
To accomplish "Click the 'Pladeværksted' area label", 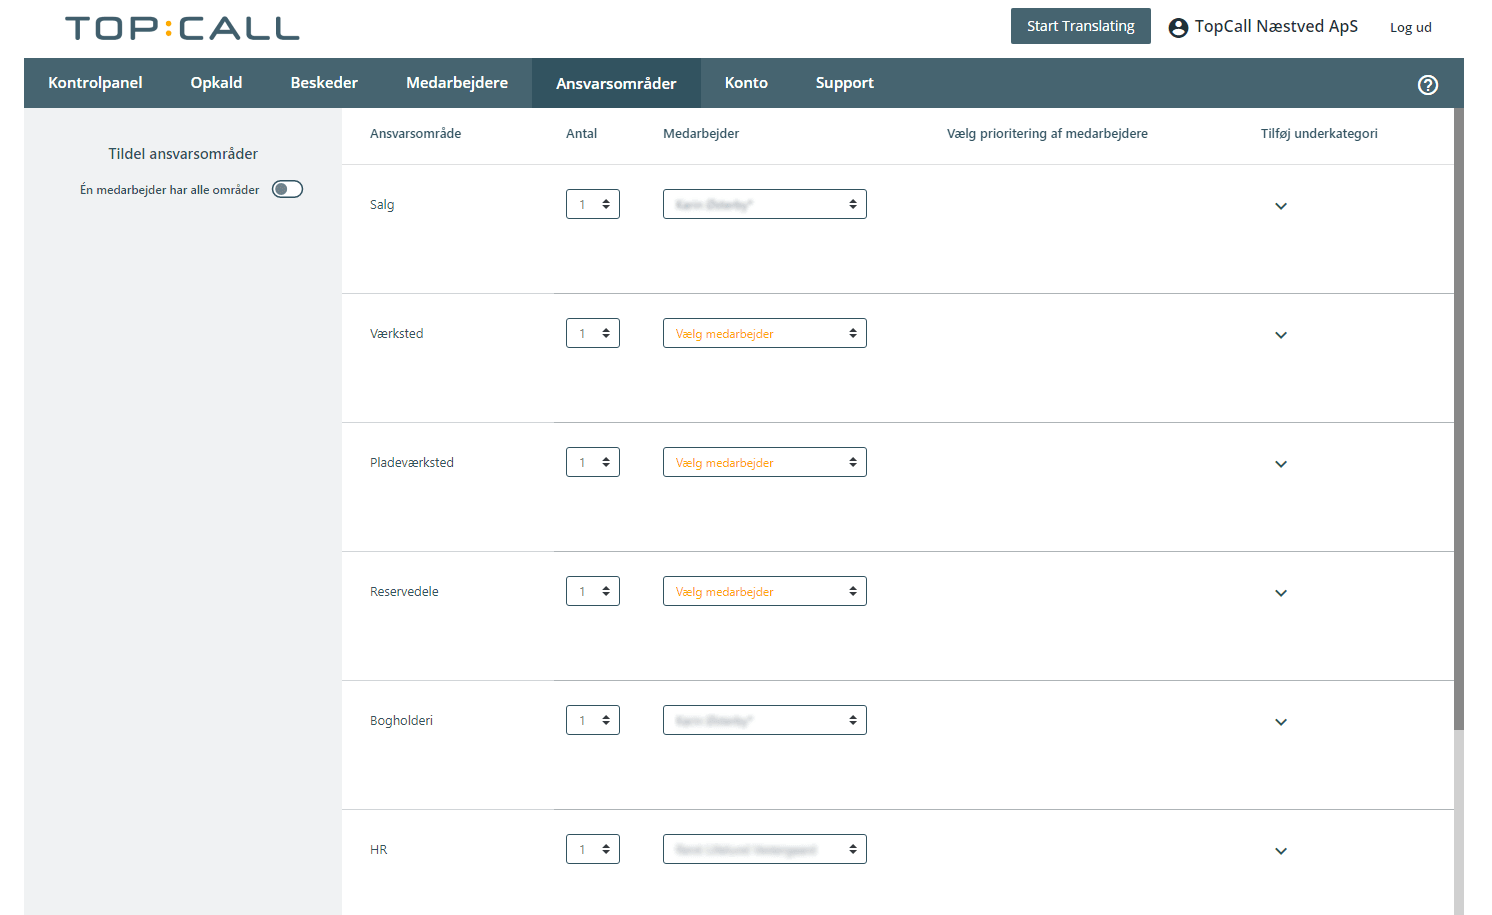I will (412, 462).
